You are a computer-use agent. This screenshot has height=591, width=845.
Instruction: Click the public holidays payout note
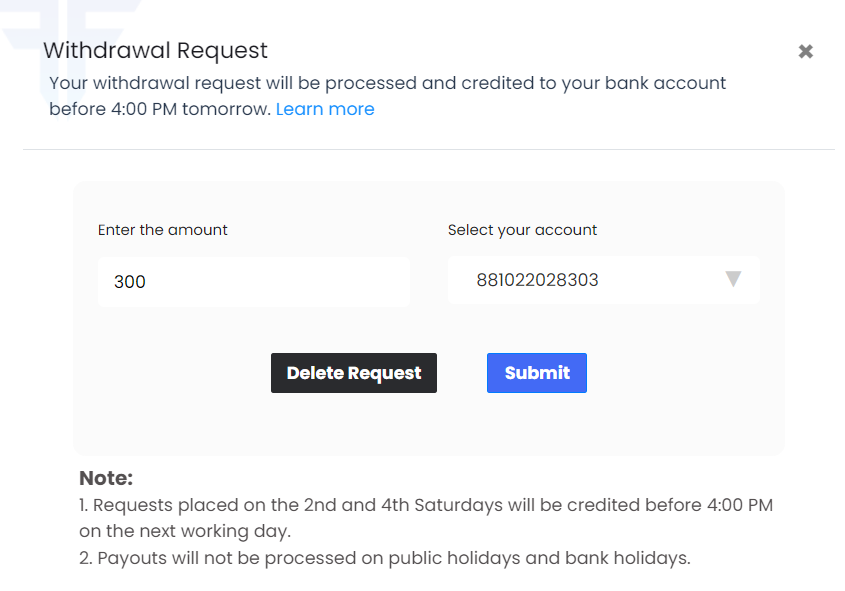pos(385,558)
